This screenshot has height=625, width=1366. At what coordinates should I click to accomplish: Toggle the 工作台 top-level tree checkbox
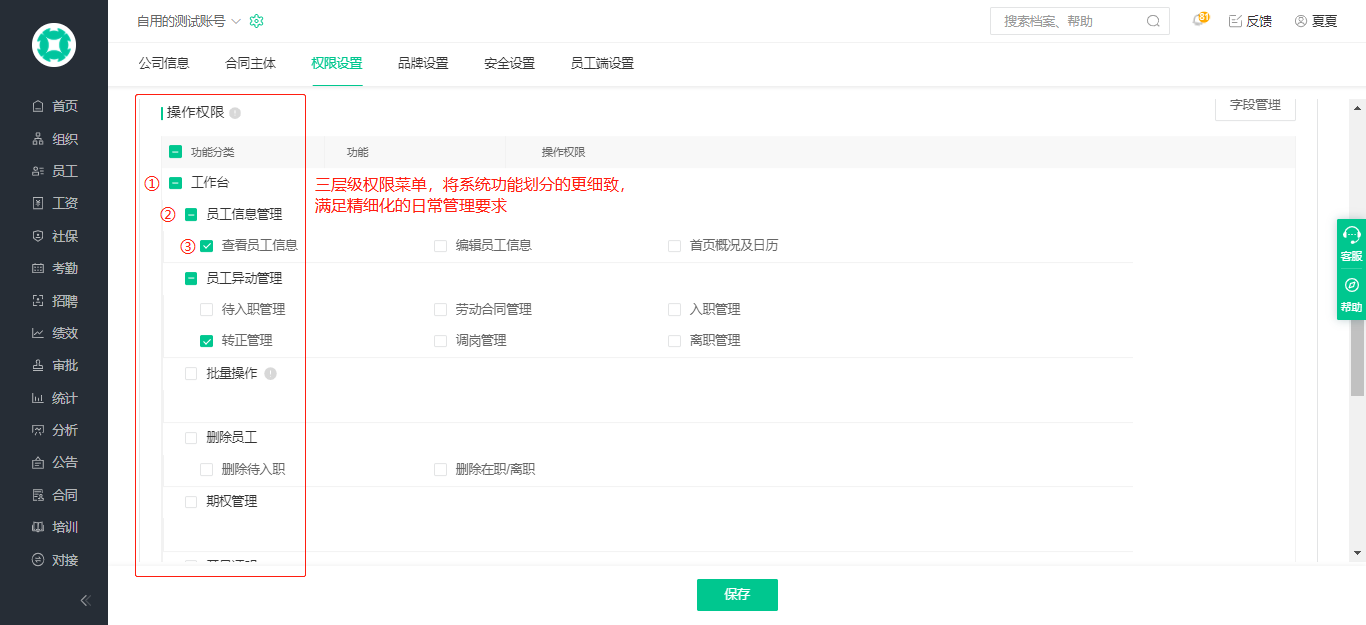176,183
